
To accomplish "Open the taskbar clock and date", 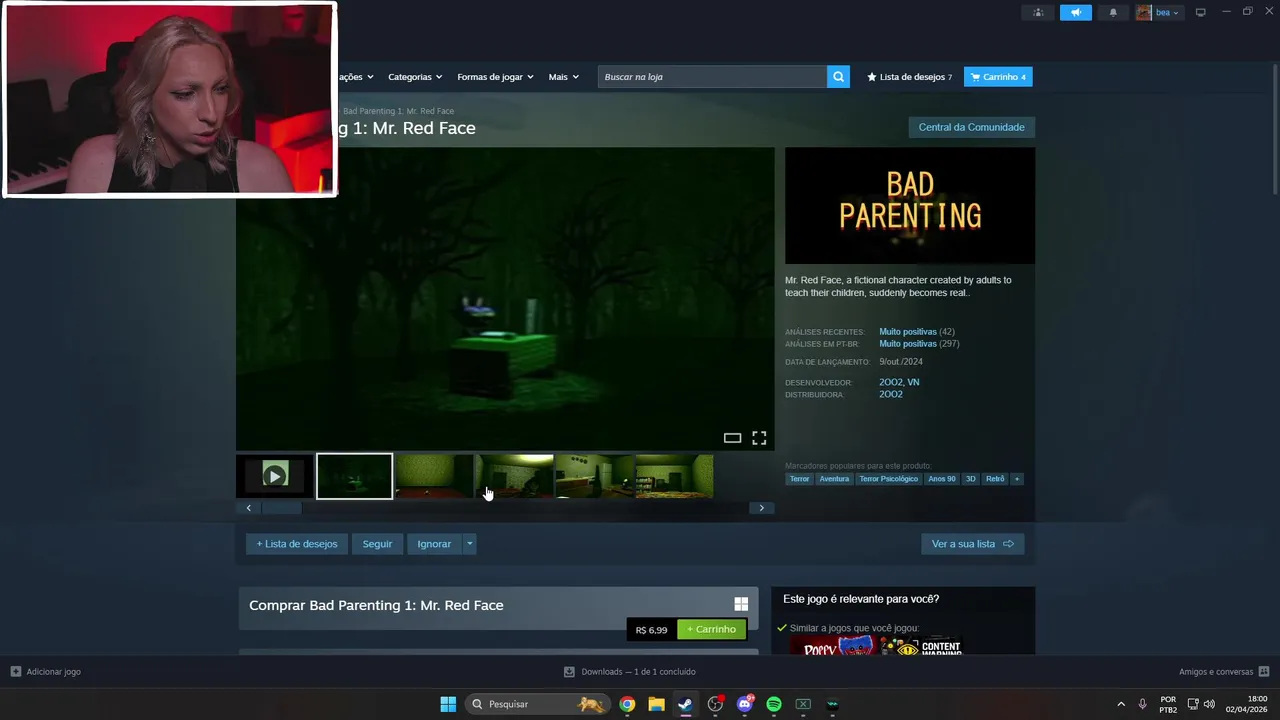I will 1247,704.
